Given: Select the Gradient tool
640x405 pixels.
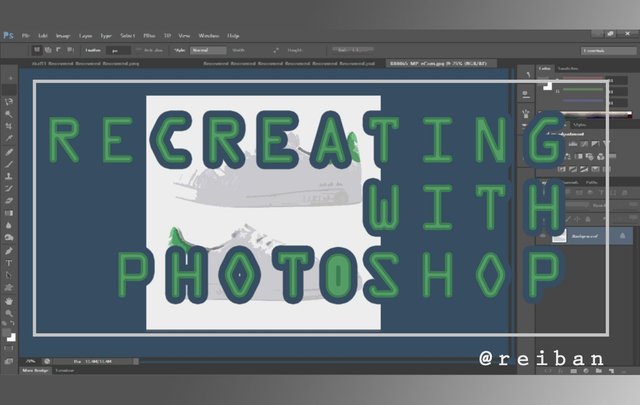Looking at the screenshot, I should (9, 213).
